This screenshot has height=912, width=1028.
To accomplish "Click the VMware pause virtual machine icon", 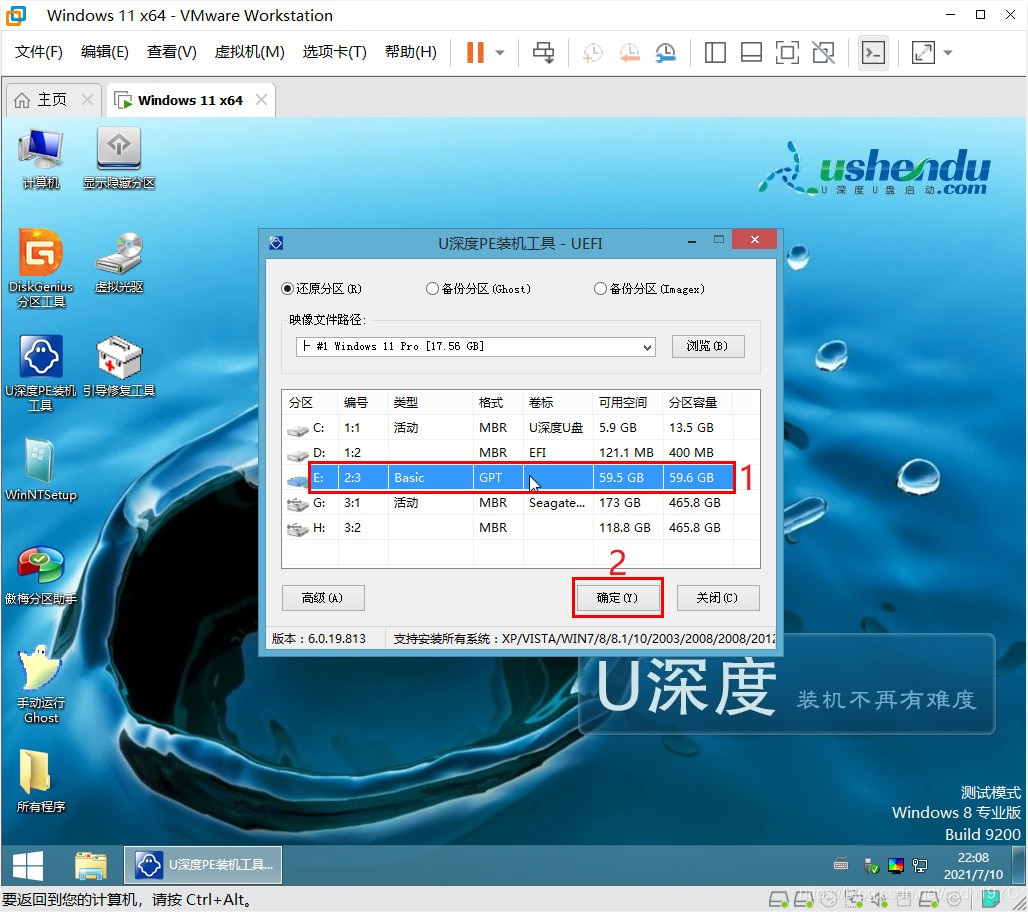I will (x=475, y=52).
